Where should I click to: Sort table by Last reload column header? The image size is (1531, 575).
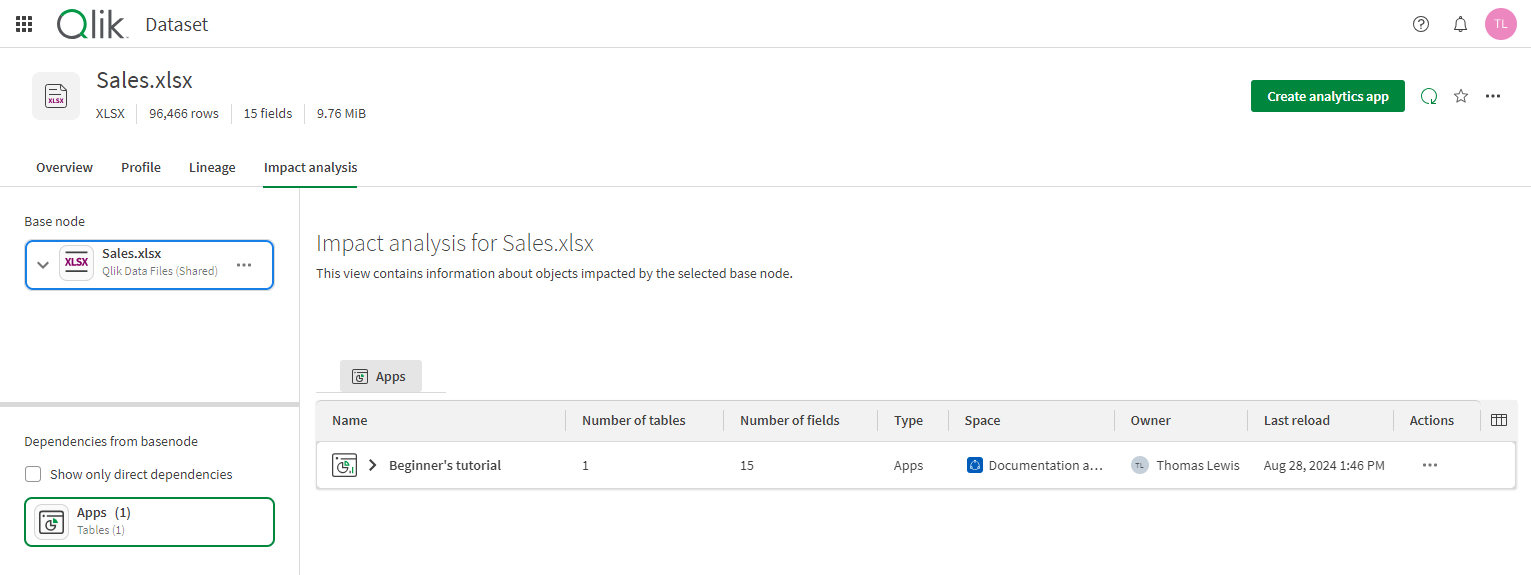[x=1296, y=420]
